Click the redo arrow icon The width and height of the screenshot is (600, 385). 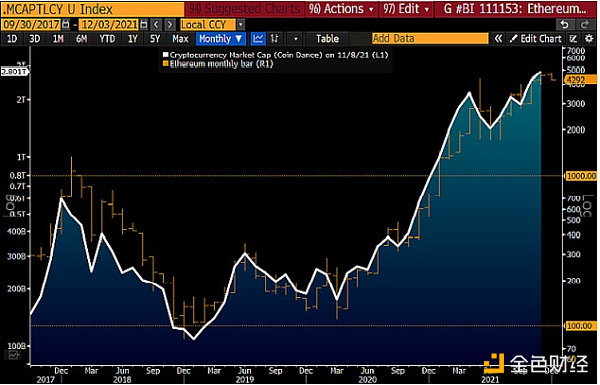[584, 24]
